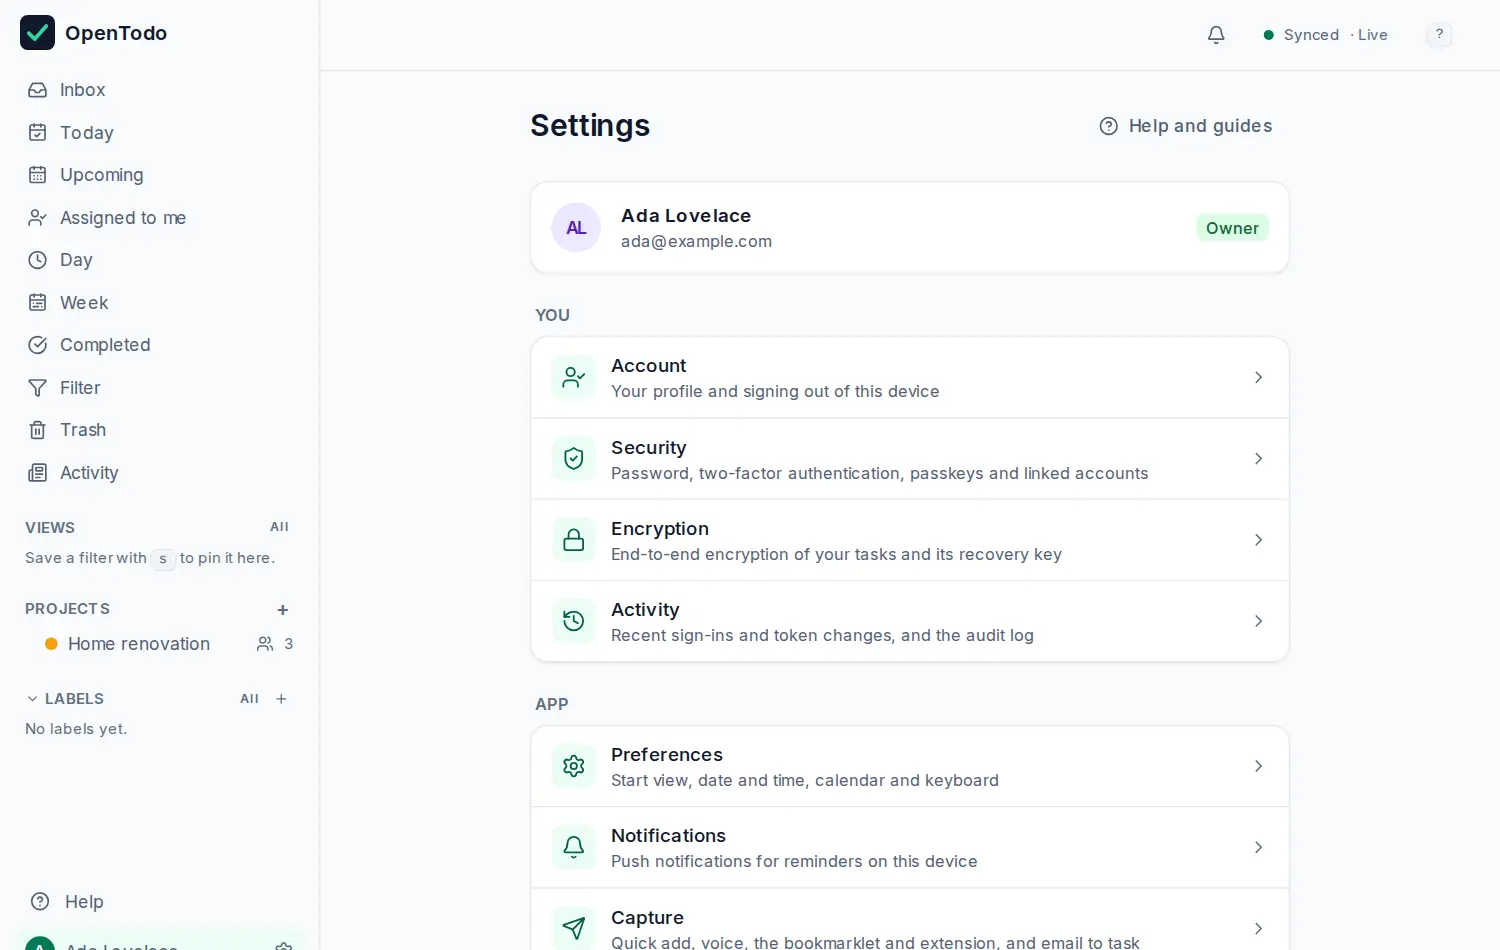Open the Home renovation project
Image resolution: width=1500 pixels, height=950 pixels.
coord(139,644)
